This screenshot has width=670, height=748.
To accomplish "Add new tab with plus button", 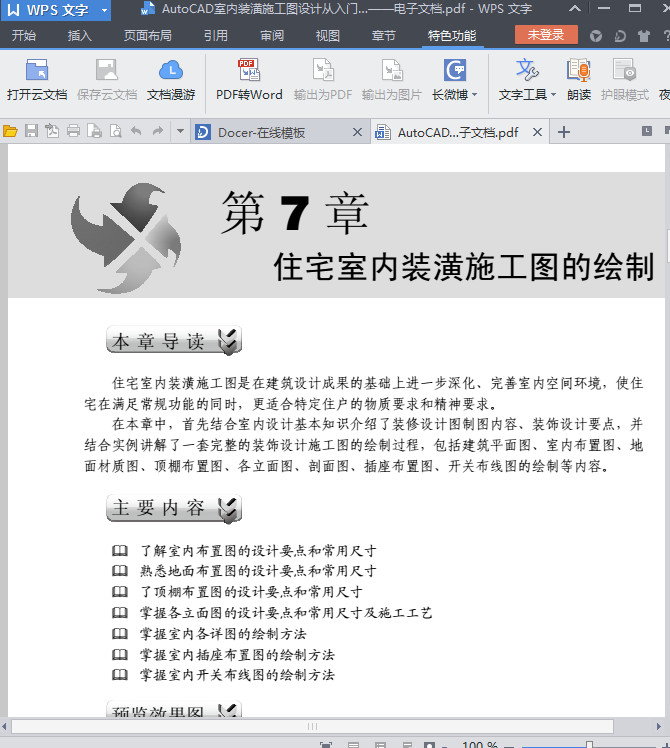I will pyautogui.click(x=564, y=132).
